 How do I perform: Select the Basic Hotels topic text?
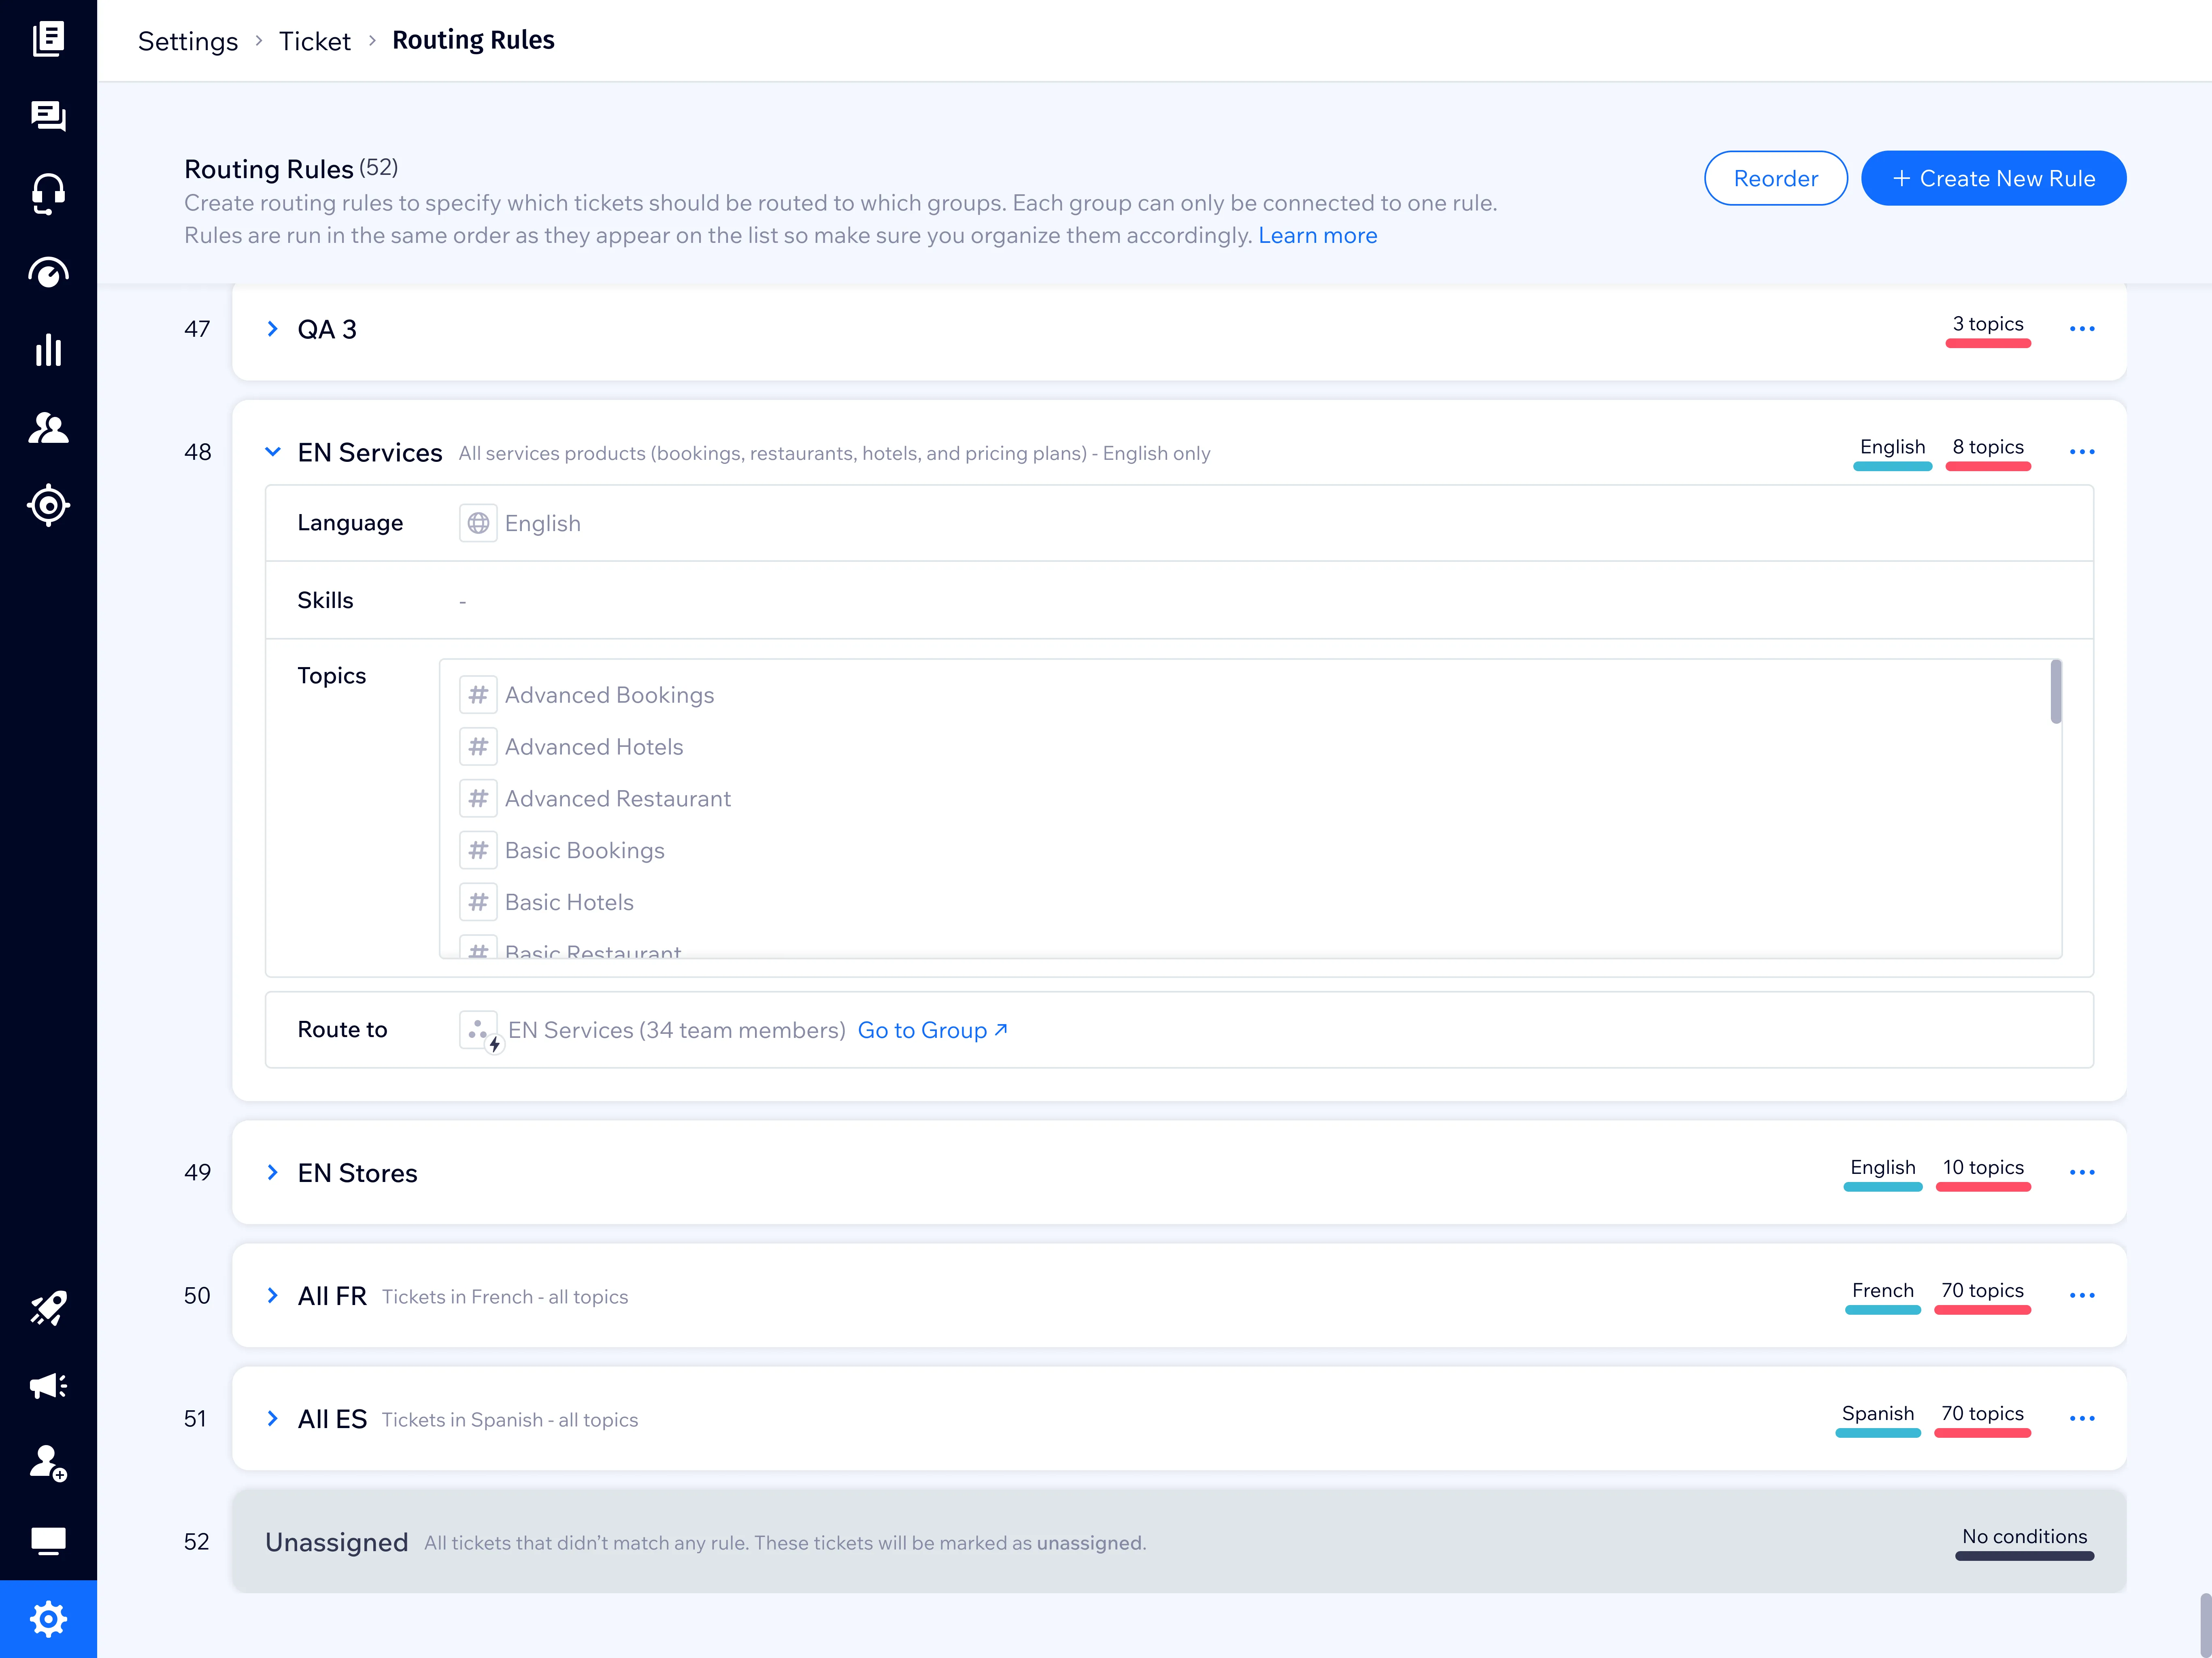click(569, 902)
